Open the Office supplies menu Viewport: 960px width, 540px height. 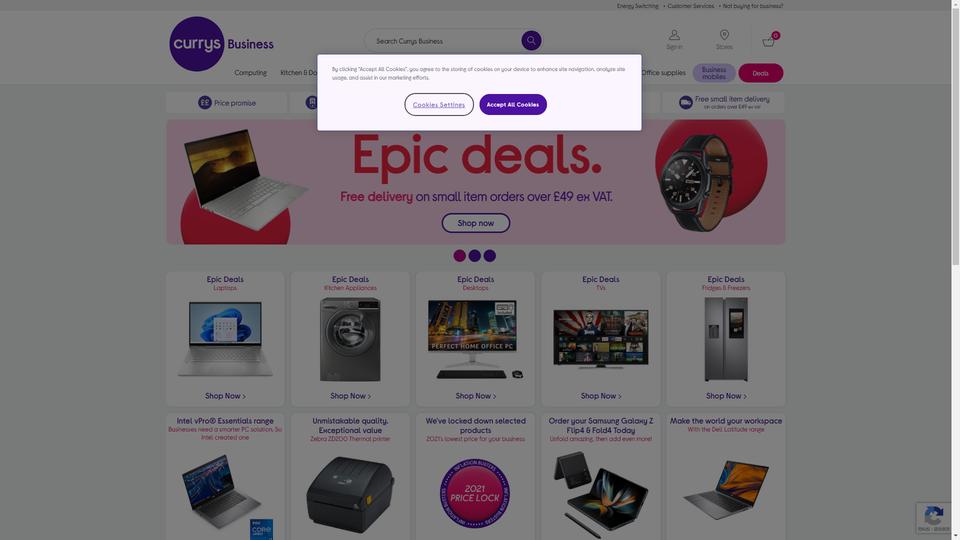[663, 73]
